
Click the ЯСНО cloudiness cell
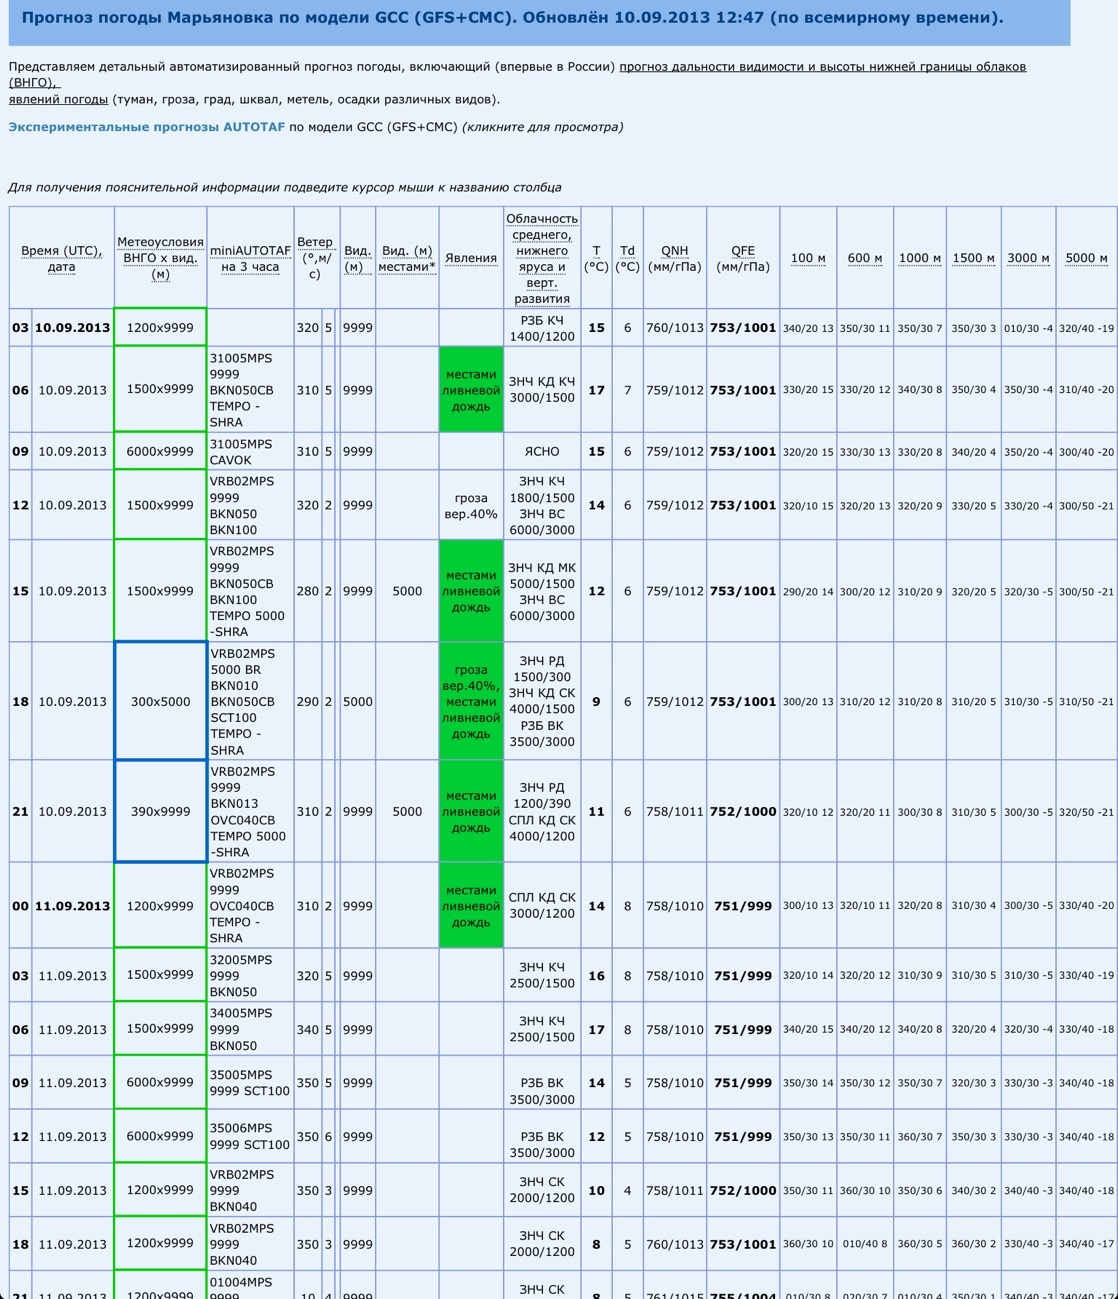pyautogui.click(x=541, y=451)
